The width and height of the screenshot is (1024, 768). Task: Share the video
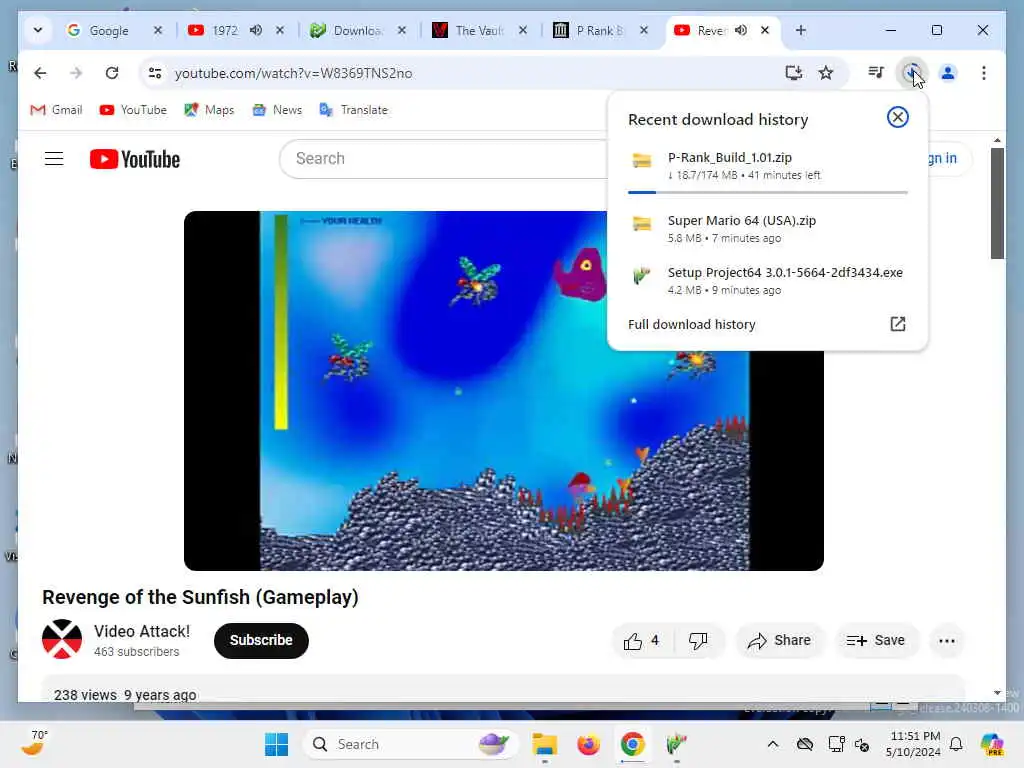[x=779, y=641]
